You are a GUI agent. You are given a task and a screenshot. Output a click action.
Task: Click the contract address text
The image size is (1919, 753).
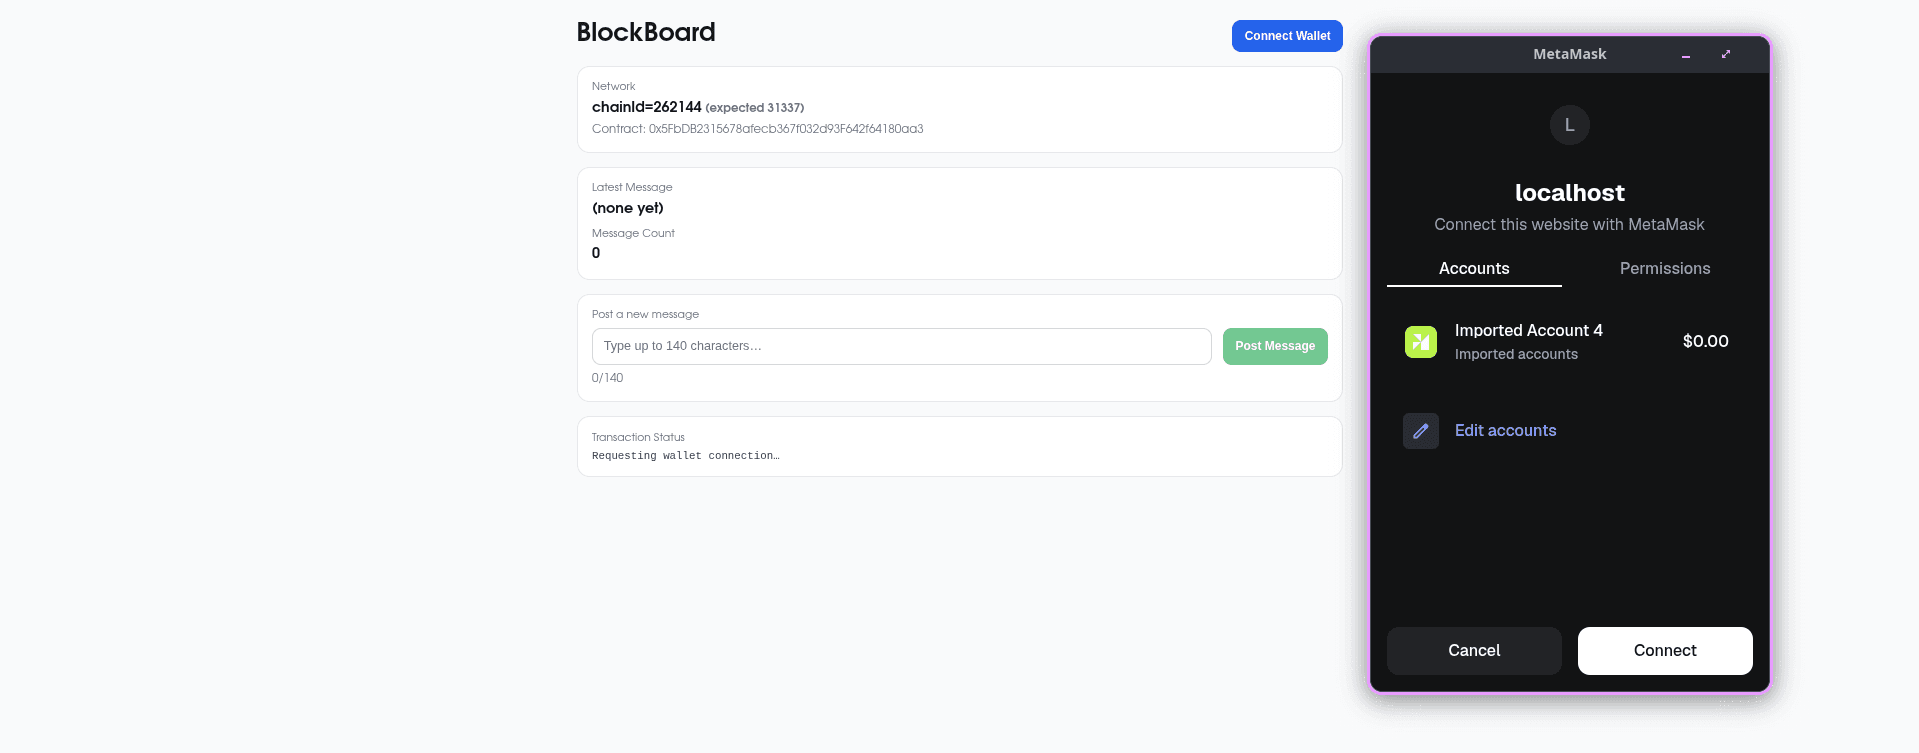click(757, 129)
